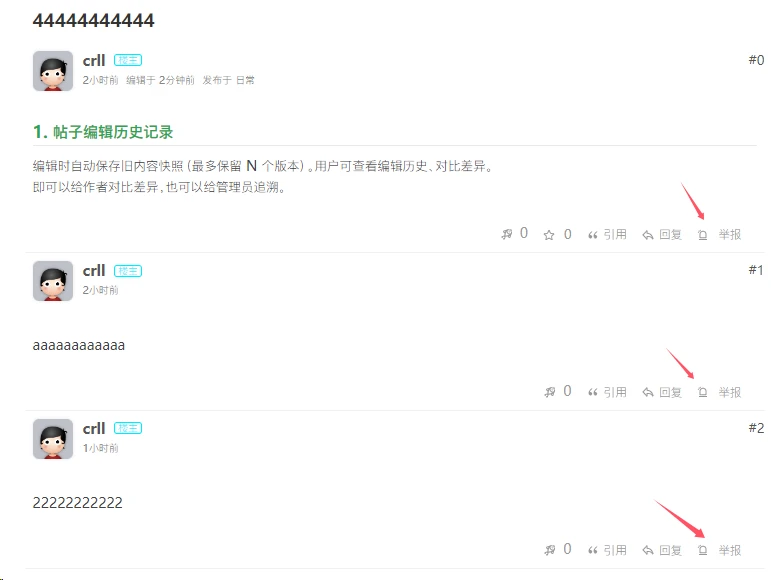The image size is (771, 580).
Task: Click the 楼主 badge on post #0
Action: (x=128, y=60)
